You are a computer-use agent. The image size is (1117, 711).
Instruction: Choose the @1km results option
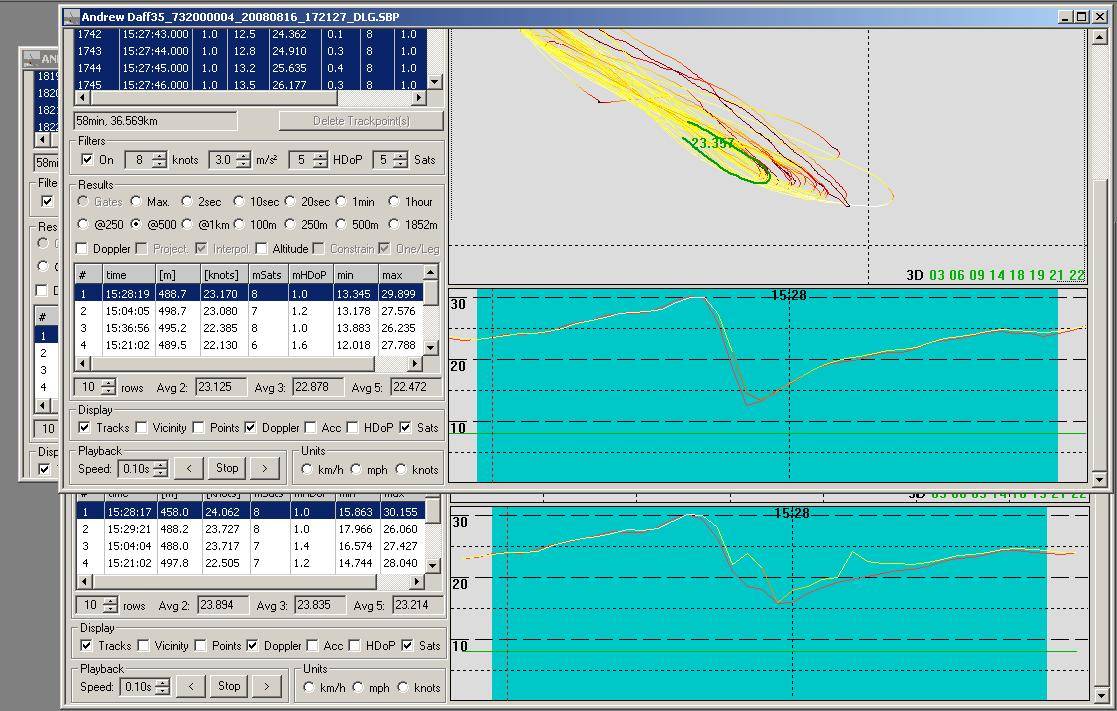click(x=187, y=225)
